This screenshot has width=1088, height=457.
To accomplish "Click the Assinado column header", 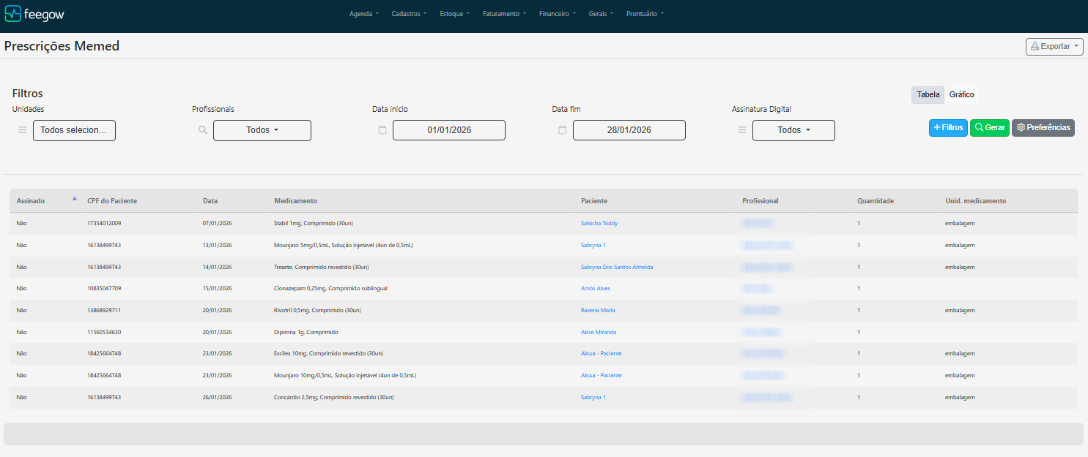I will coord(31,201).
